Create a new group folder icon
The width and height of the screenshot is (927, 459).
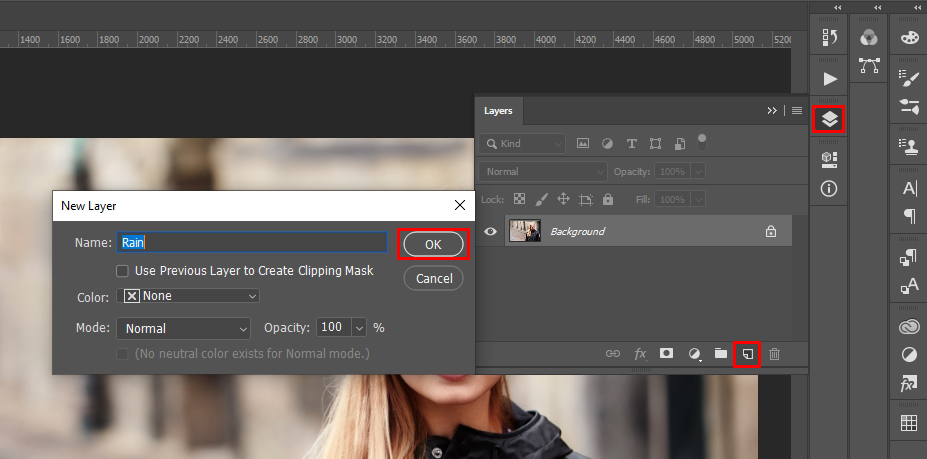click(720, 354)
